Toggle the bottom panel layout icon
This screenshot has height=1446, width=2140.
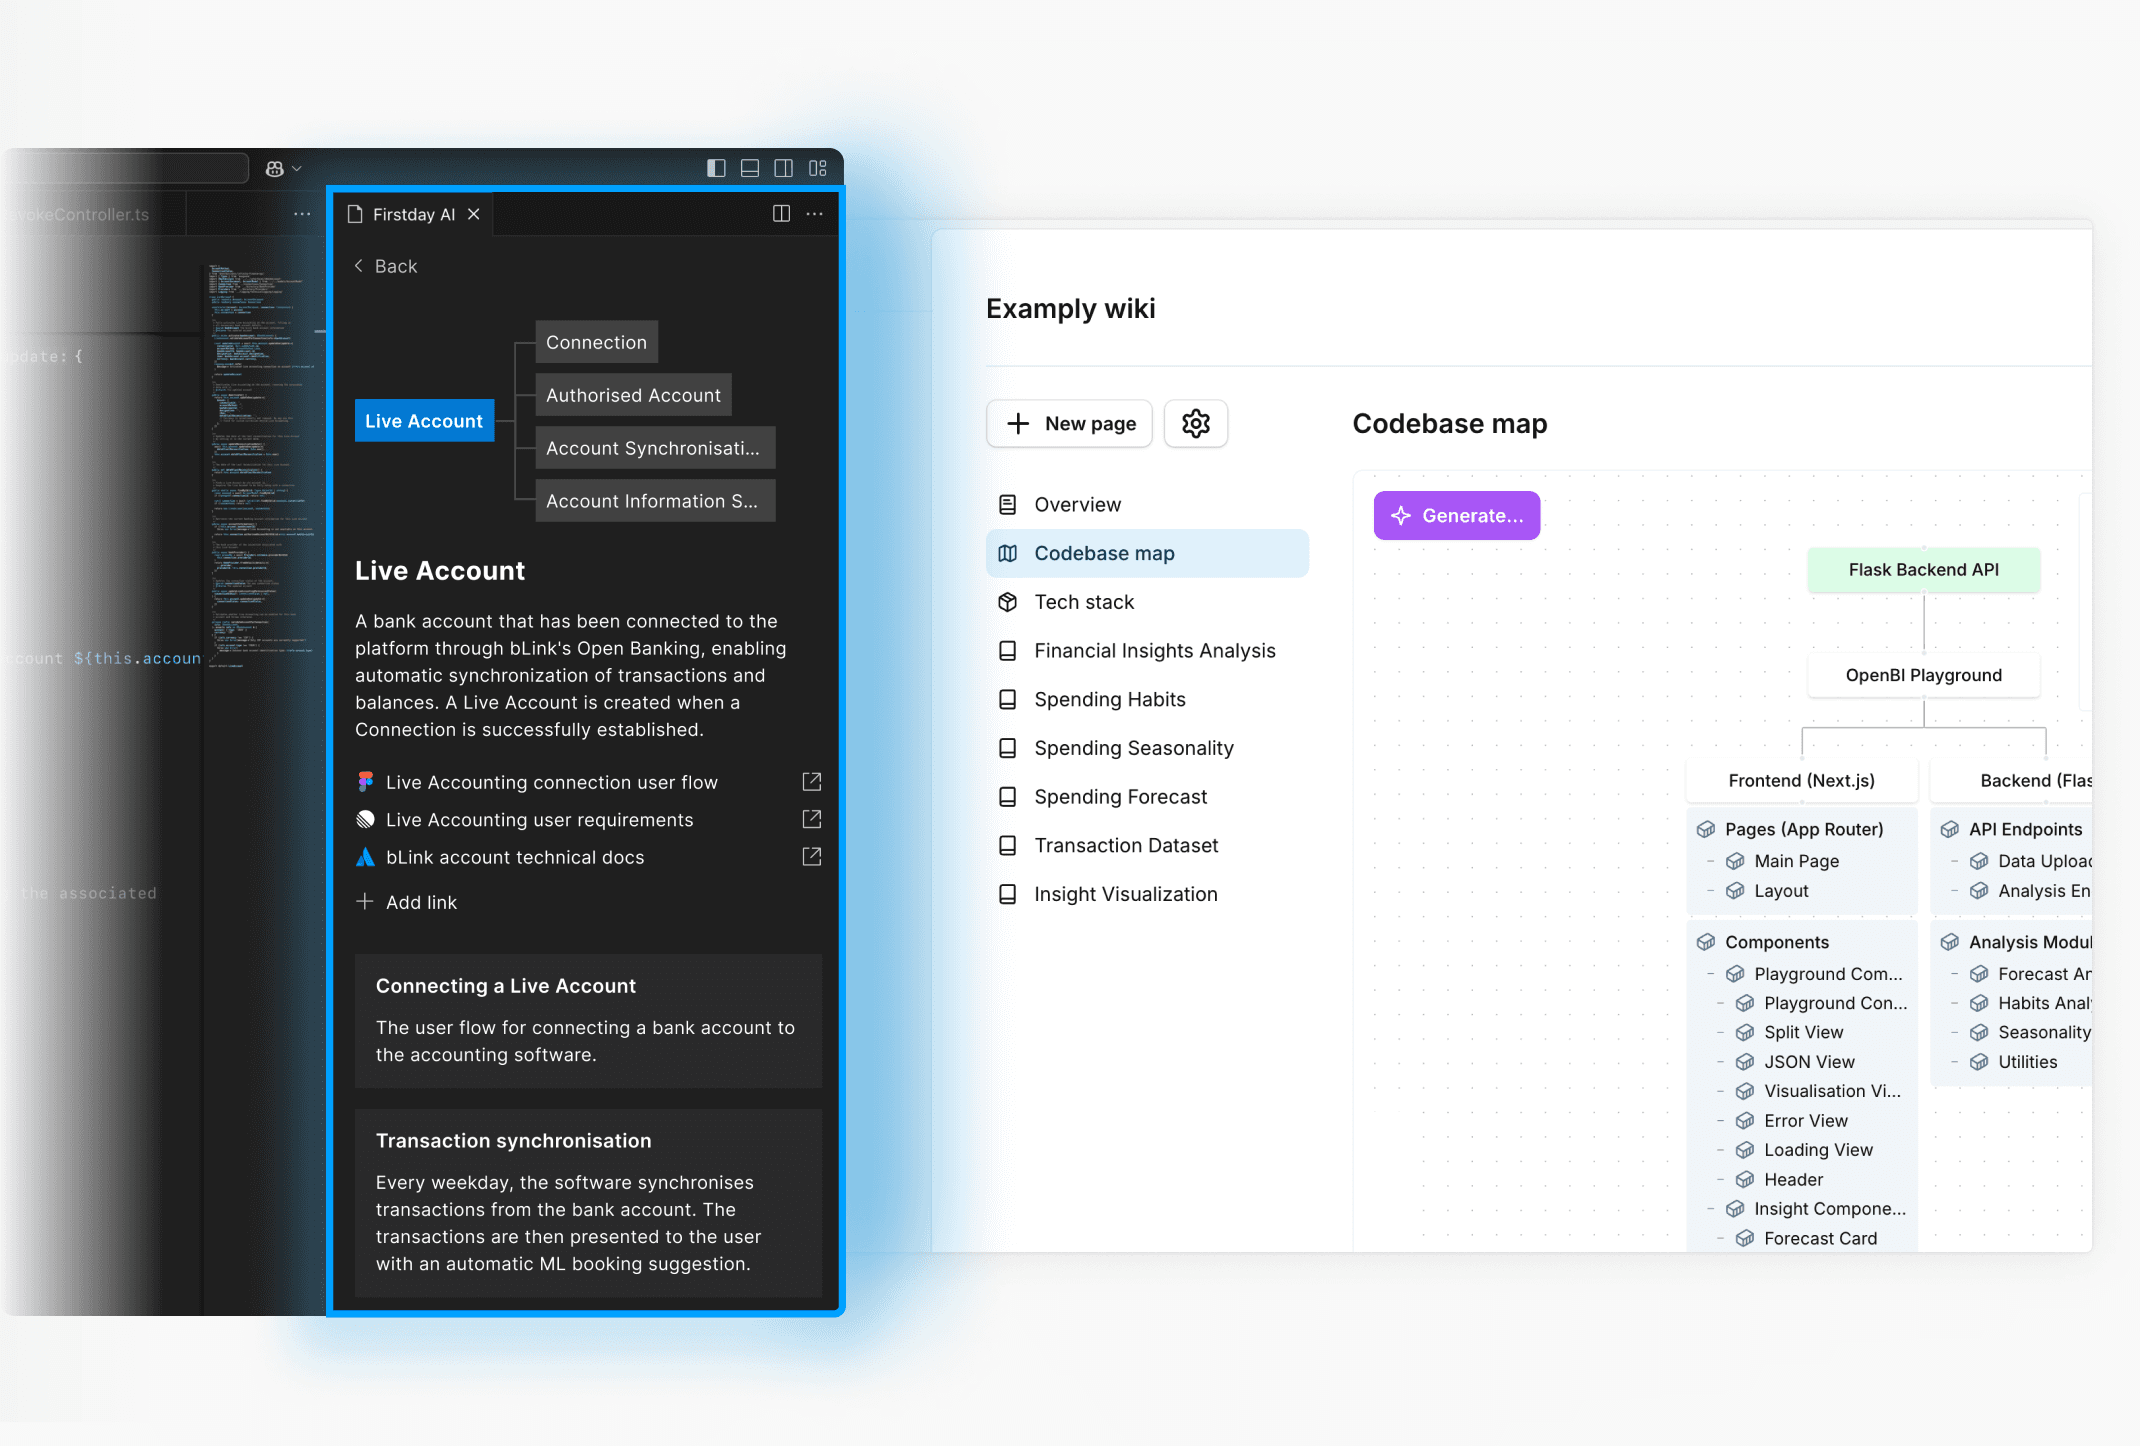tap(750, 168)
